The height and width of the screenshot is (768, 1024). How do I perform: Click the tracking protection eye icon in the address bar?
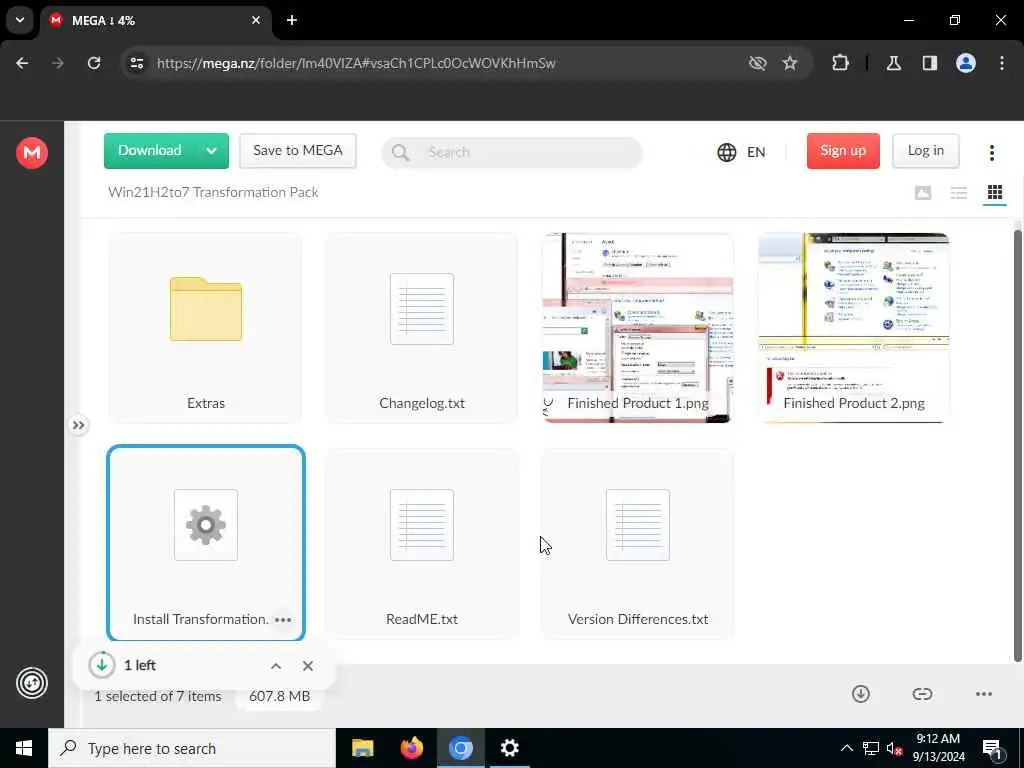pos(758,63)
